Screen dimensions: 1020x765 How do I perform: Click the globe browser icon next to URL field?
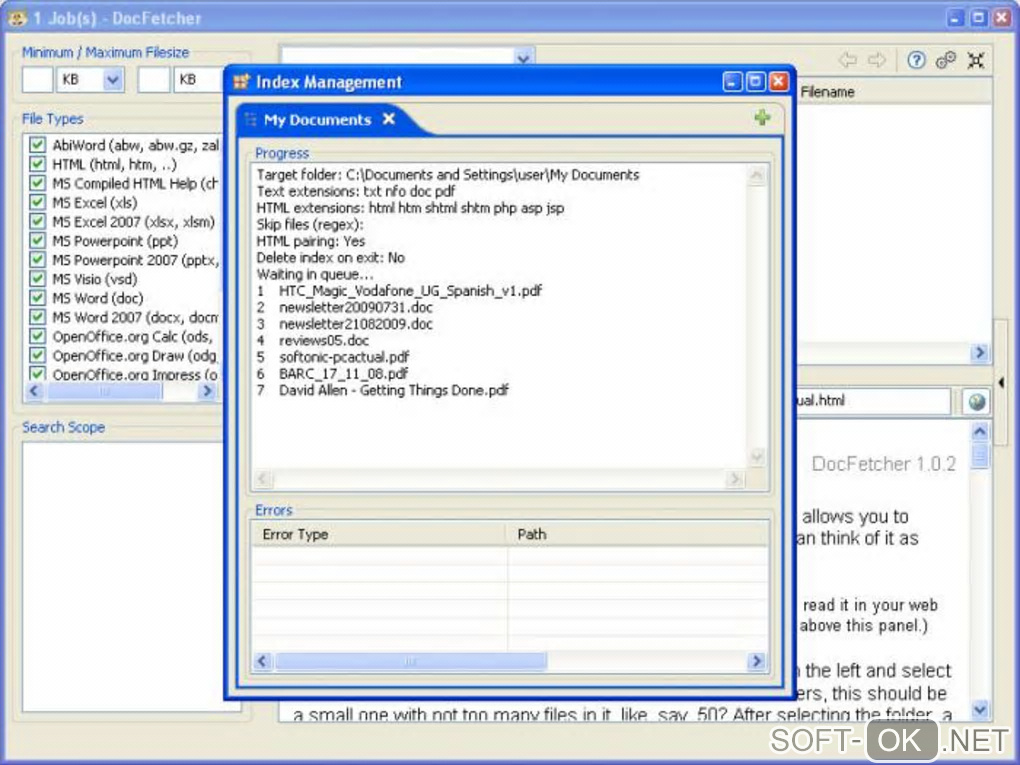976,401
